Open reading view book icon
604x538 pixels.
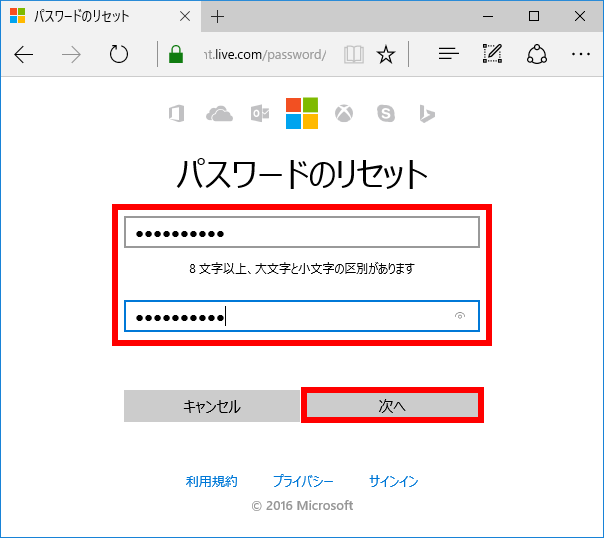click(354, 55)
